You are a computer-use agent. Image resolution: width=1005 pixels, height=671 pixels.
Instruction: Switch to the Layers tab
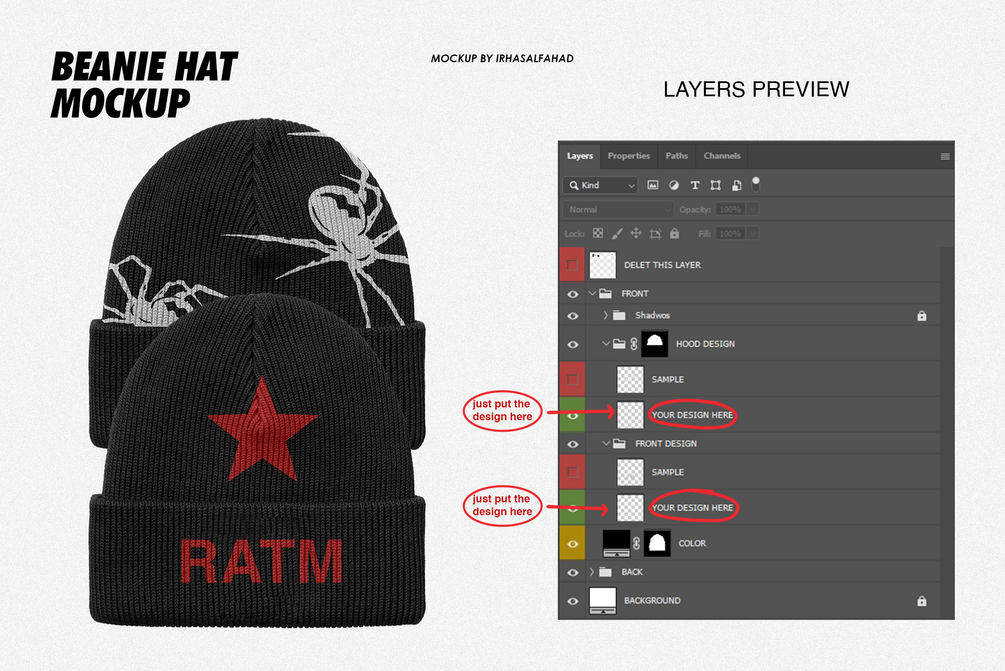point(579,156)
